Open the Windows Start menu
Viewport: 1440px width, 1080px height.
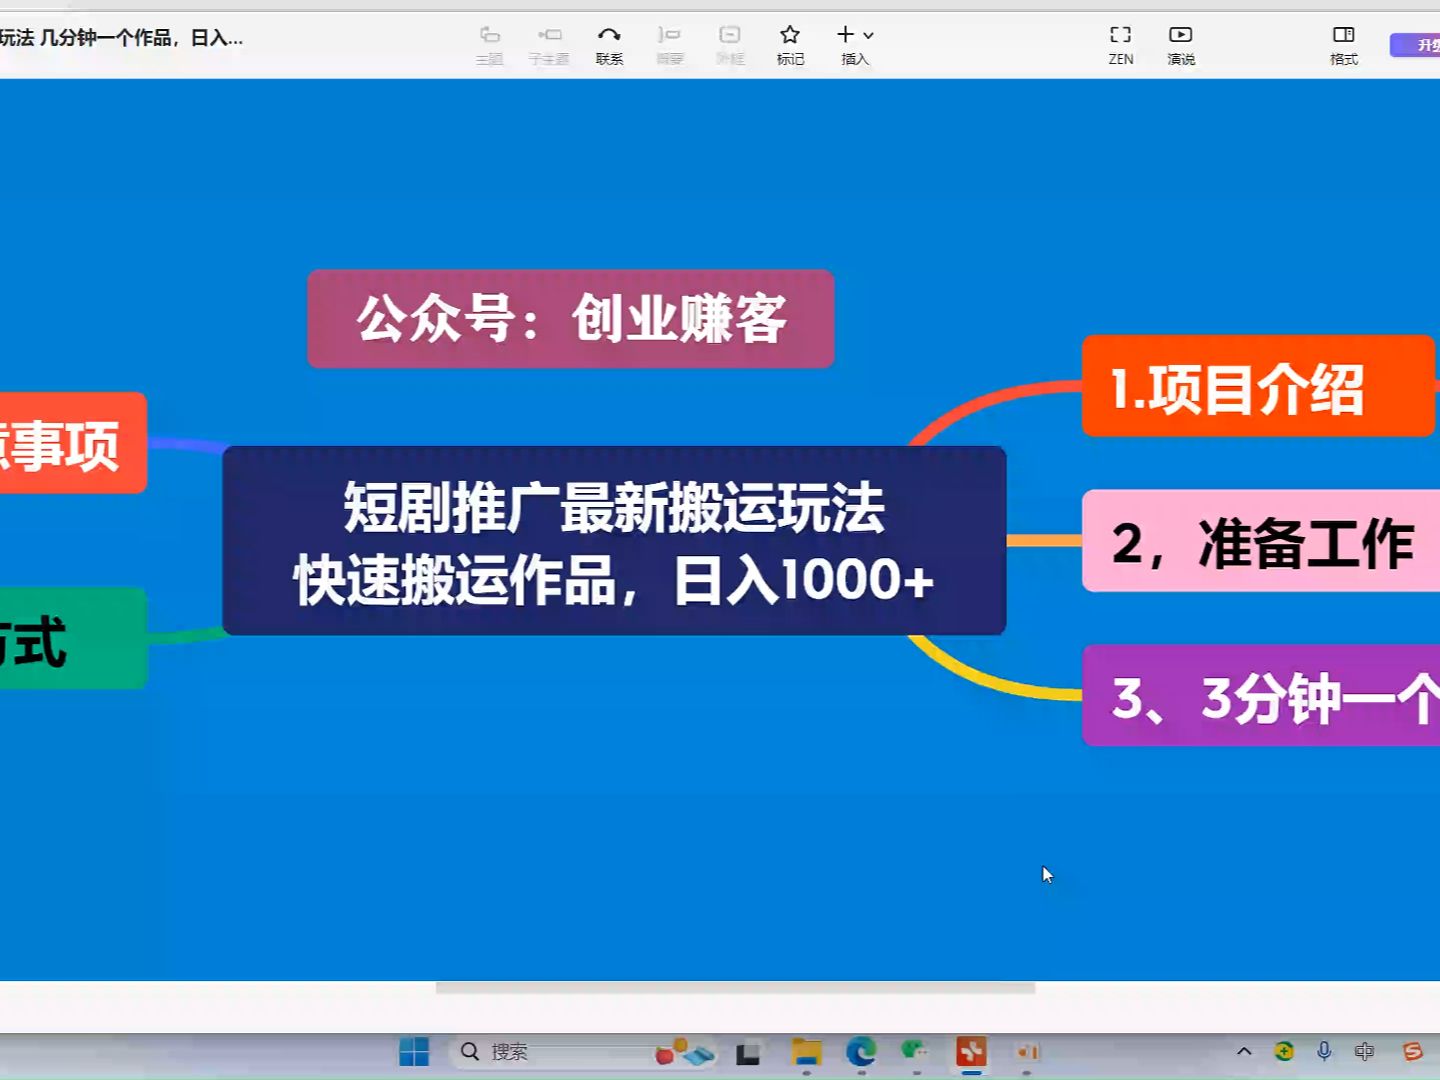pyautogui.click(x=414, y=1052)
